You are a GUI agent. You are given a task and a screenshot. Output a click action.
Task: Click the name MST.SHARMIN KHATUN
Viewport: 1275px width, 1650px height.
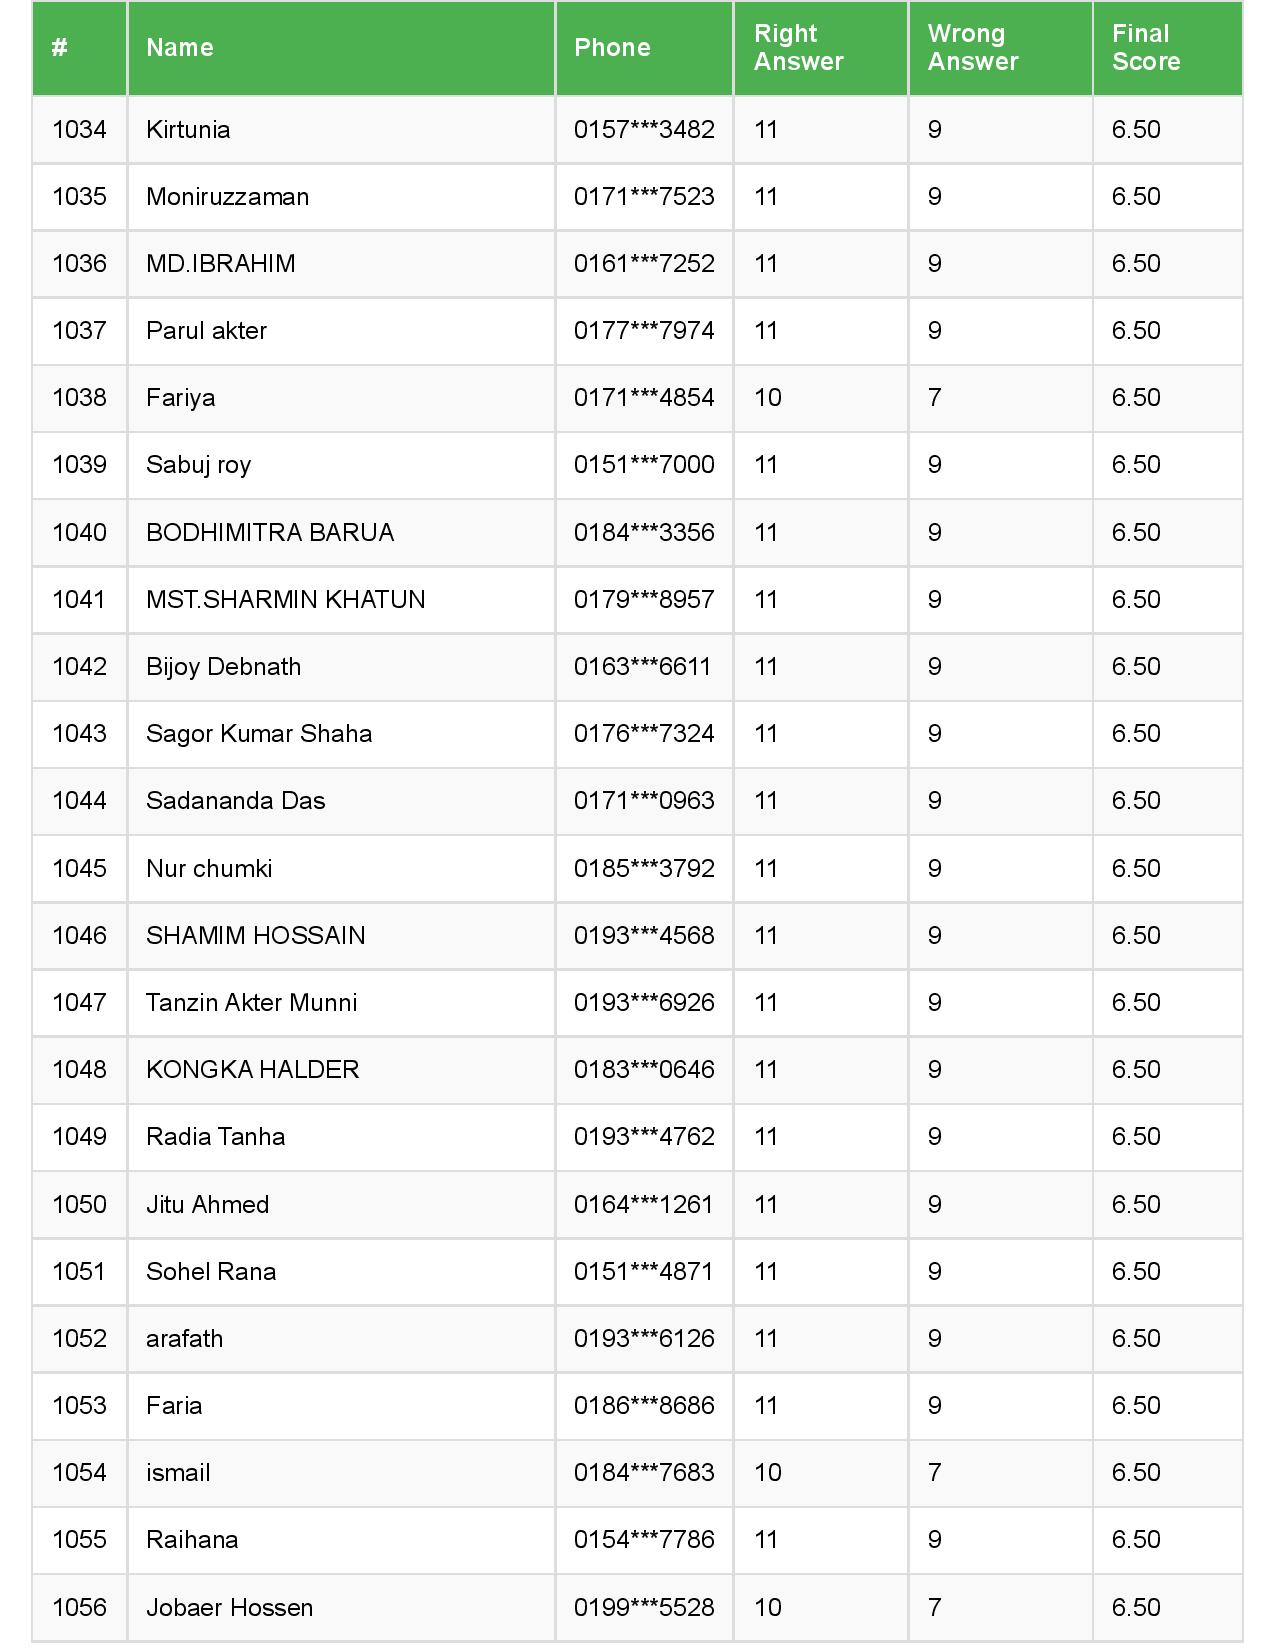coord(285,599)
